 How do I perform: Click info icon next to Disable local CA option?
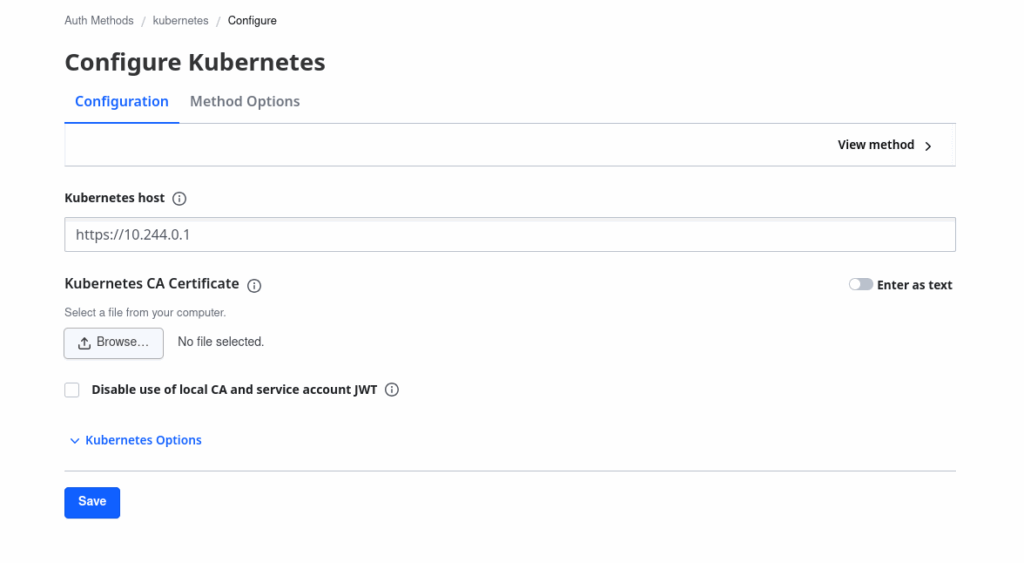coord(392,390)
